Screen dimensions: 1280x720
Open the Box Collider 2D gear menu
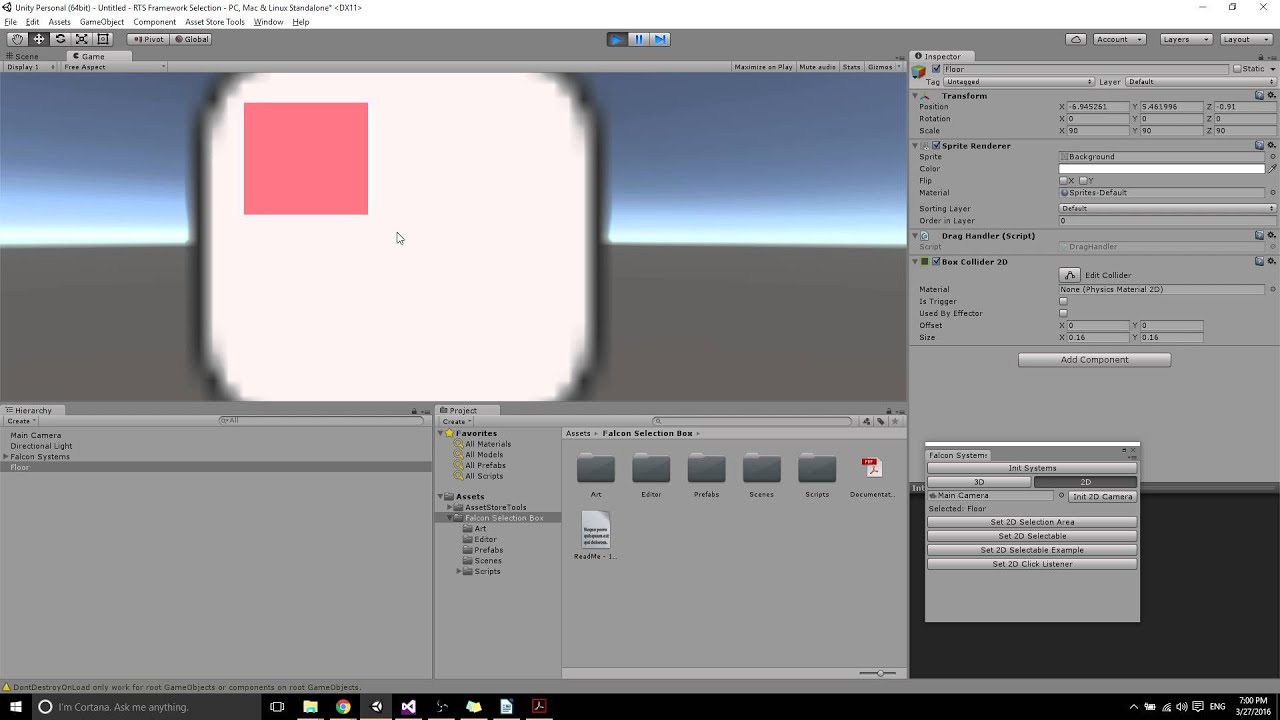coord(1271,261)
